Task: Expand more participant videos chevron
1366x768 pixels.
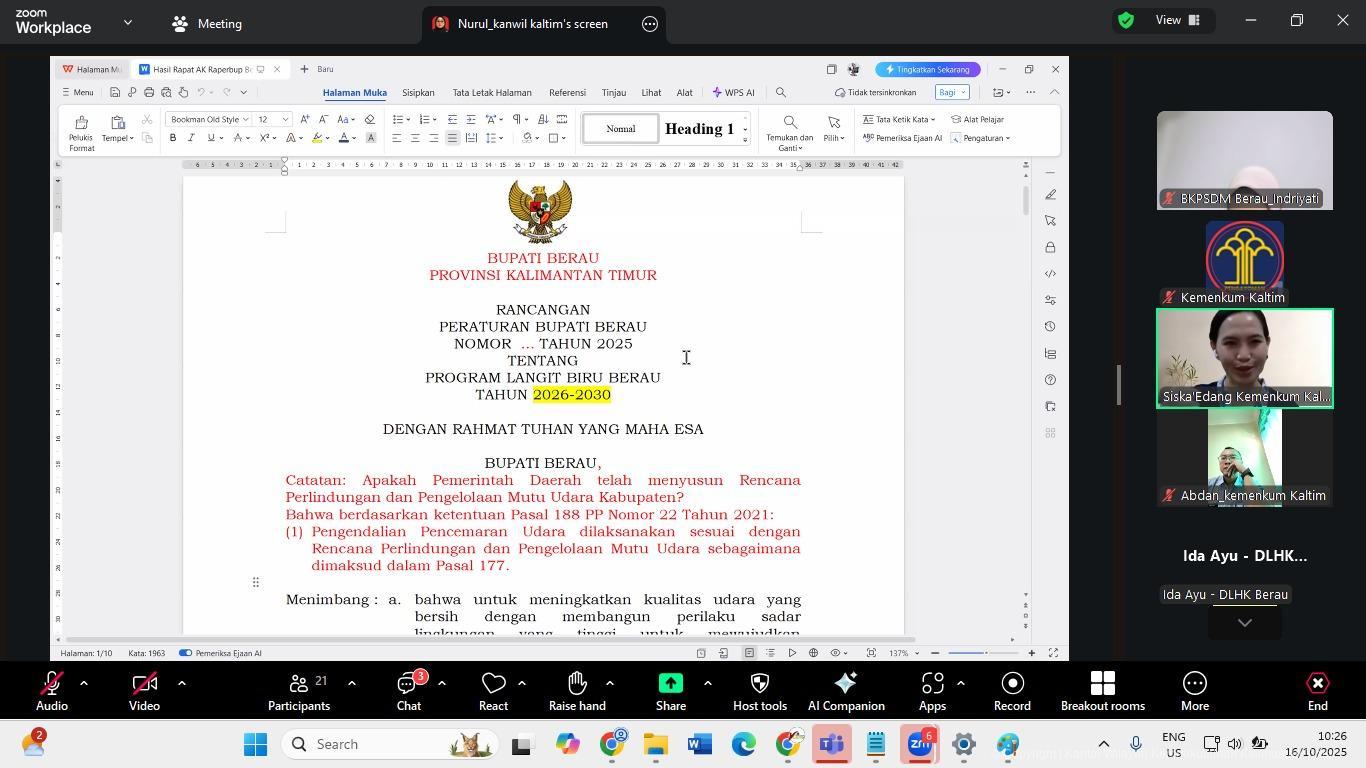Action: (x=1244, y=623)
